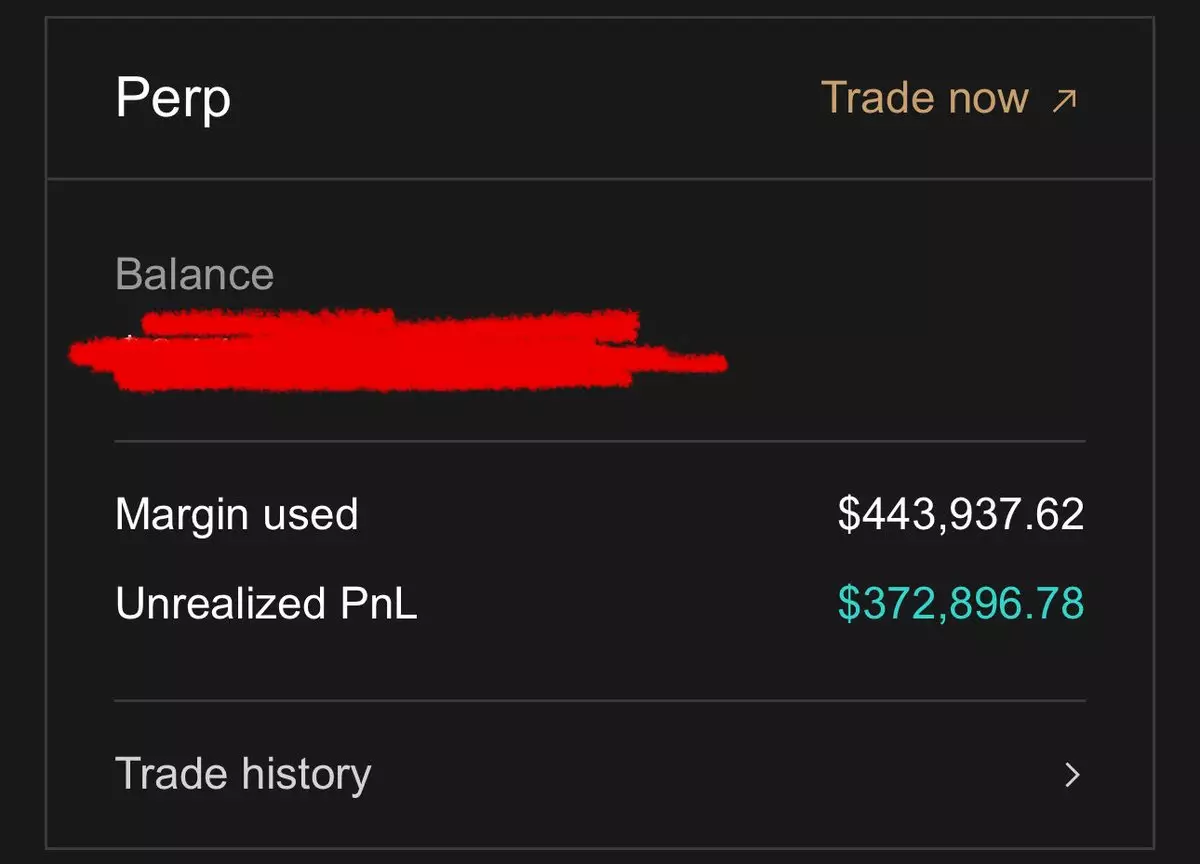Click the Trade now link
The image size is (1200, 864).
924,98
